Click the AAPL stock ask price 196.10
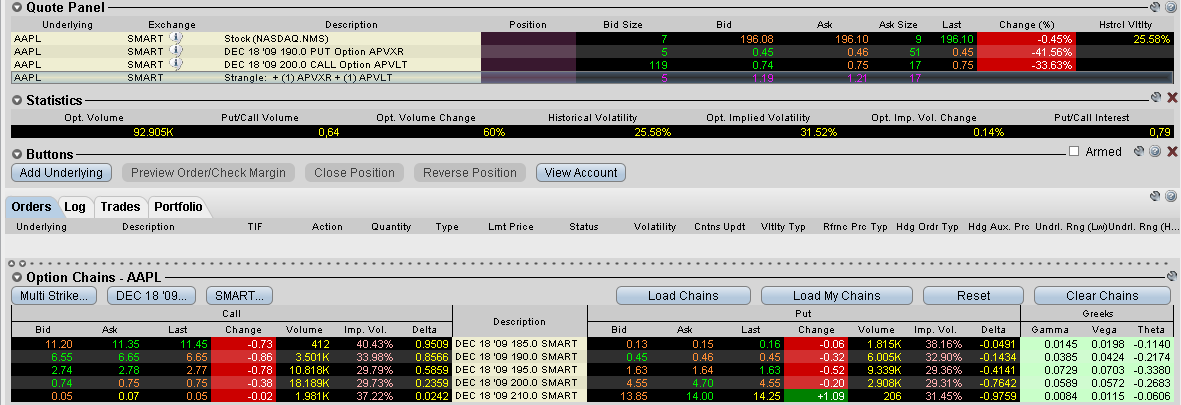The height and width of the screenshot is (405, 1181). coord(850,38)
